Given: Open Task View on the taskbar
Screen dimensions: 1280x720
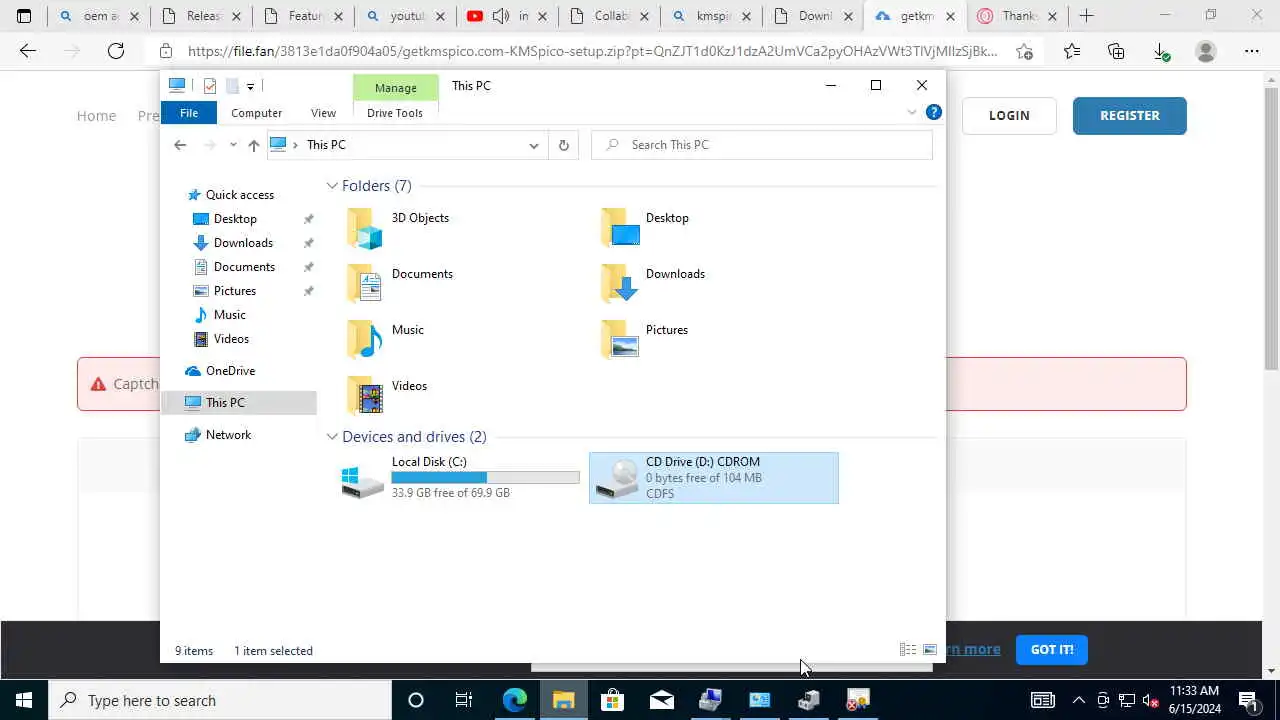Looking at the screenshot, I should (x=464, y=700).
